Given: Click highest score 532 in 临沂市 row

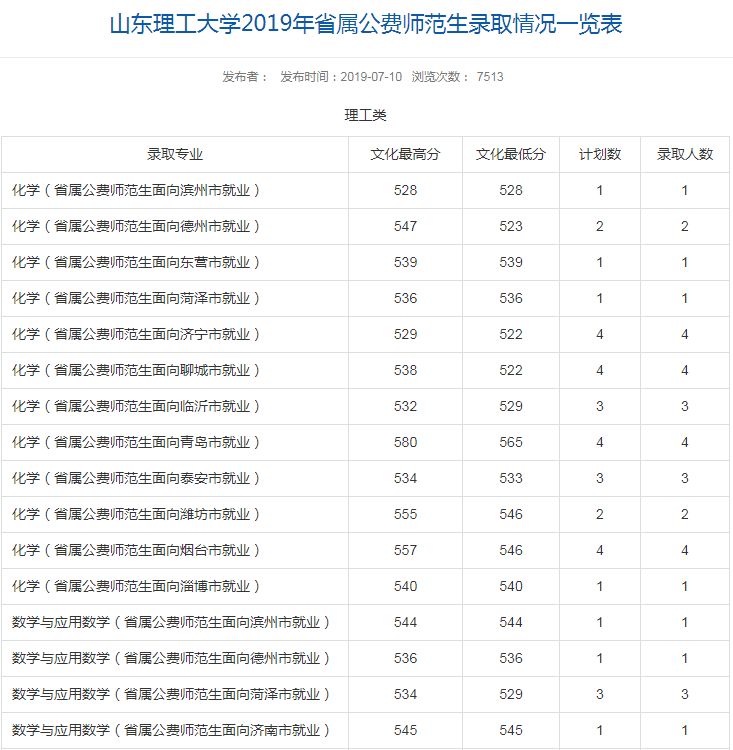Looking at the screenshot, I should point(405,406).
